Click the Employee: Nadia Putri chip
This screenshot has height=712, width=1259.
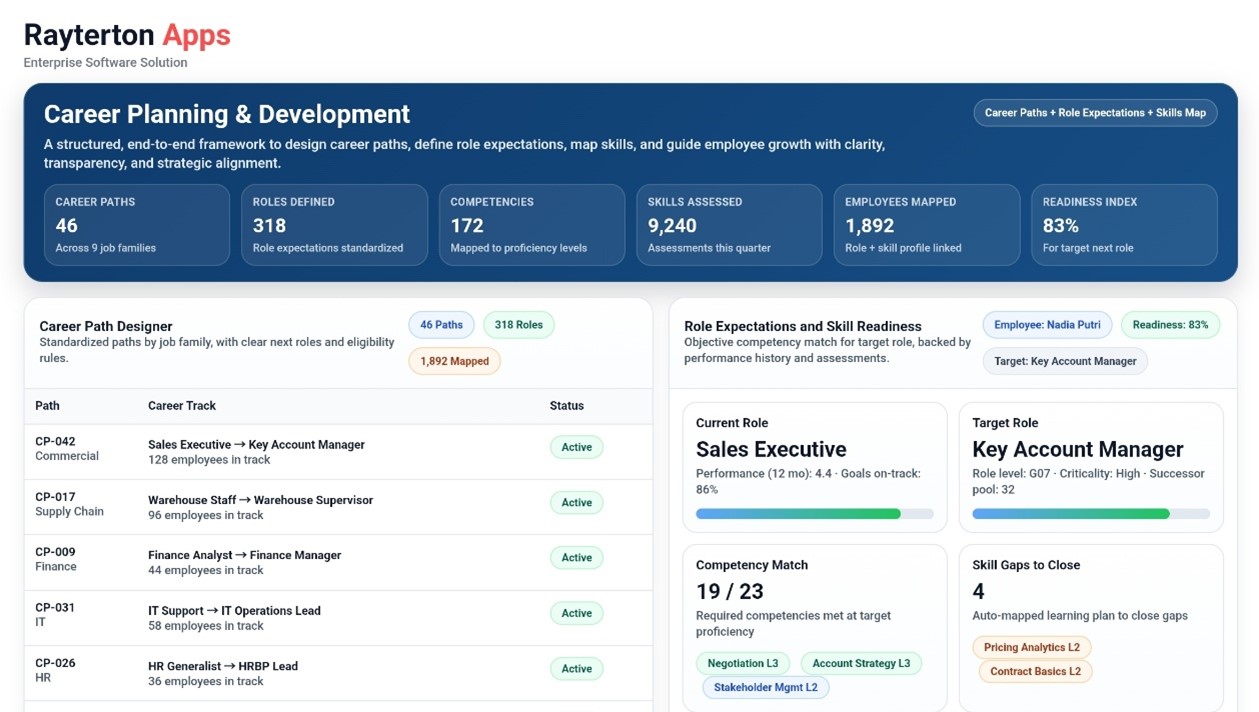tap(1047, 325)
